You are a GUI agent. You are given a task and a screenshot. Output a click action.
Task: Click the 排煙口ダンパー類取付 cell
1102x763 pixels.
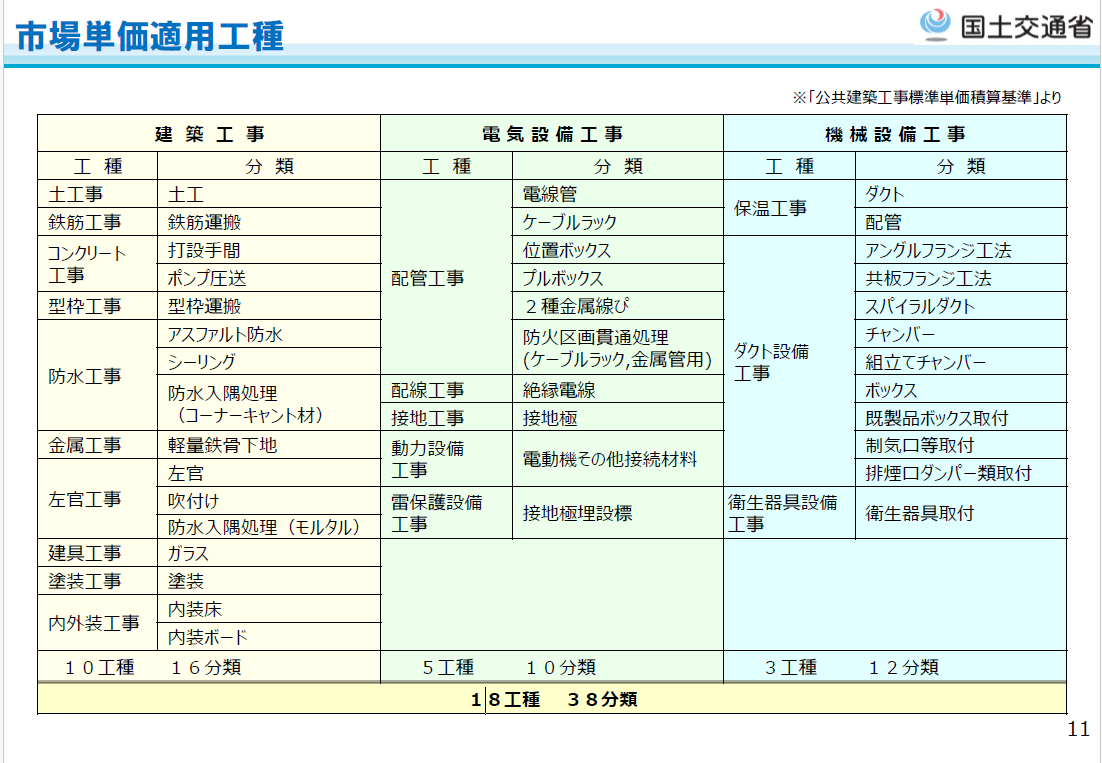pos(961,473)
